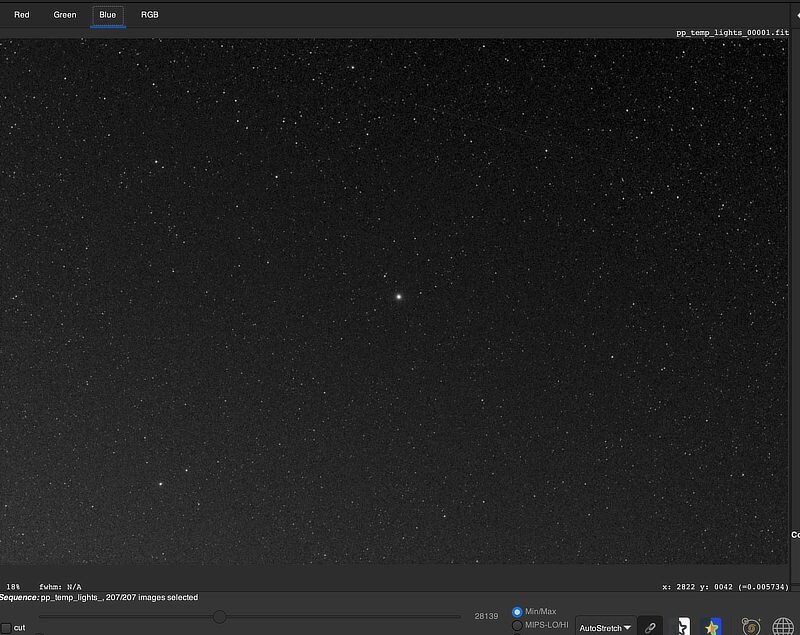Click the upper cutoff level slider handle
This screenshot has width=800, height=635.
tap(219, 616)
